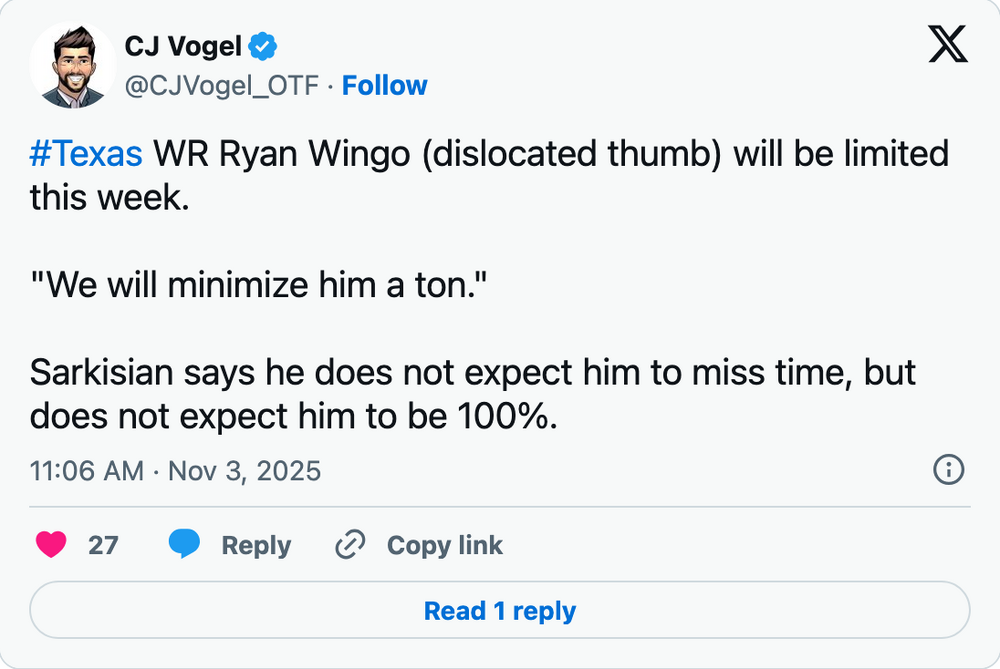The width and height of the screenshot is (1000, 669).
Task: Like the tweet with the heart icon
Action: (x=51, y=545)
